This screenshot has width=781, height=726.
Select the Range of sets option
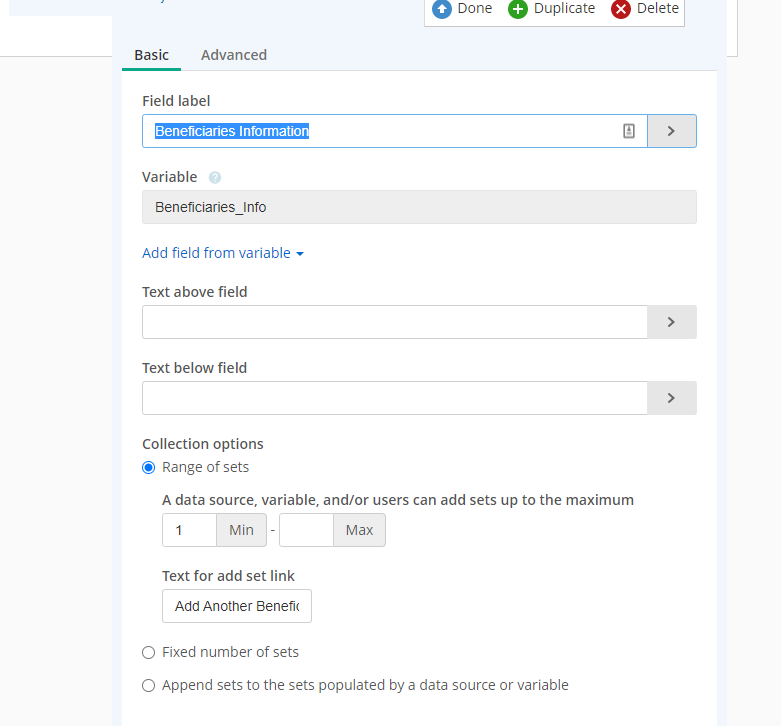[x=148, y=468]
